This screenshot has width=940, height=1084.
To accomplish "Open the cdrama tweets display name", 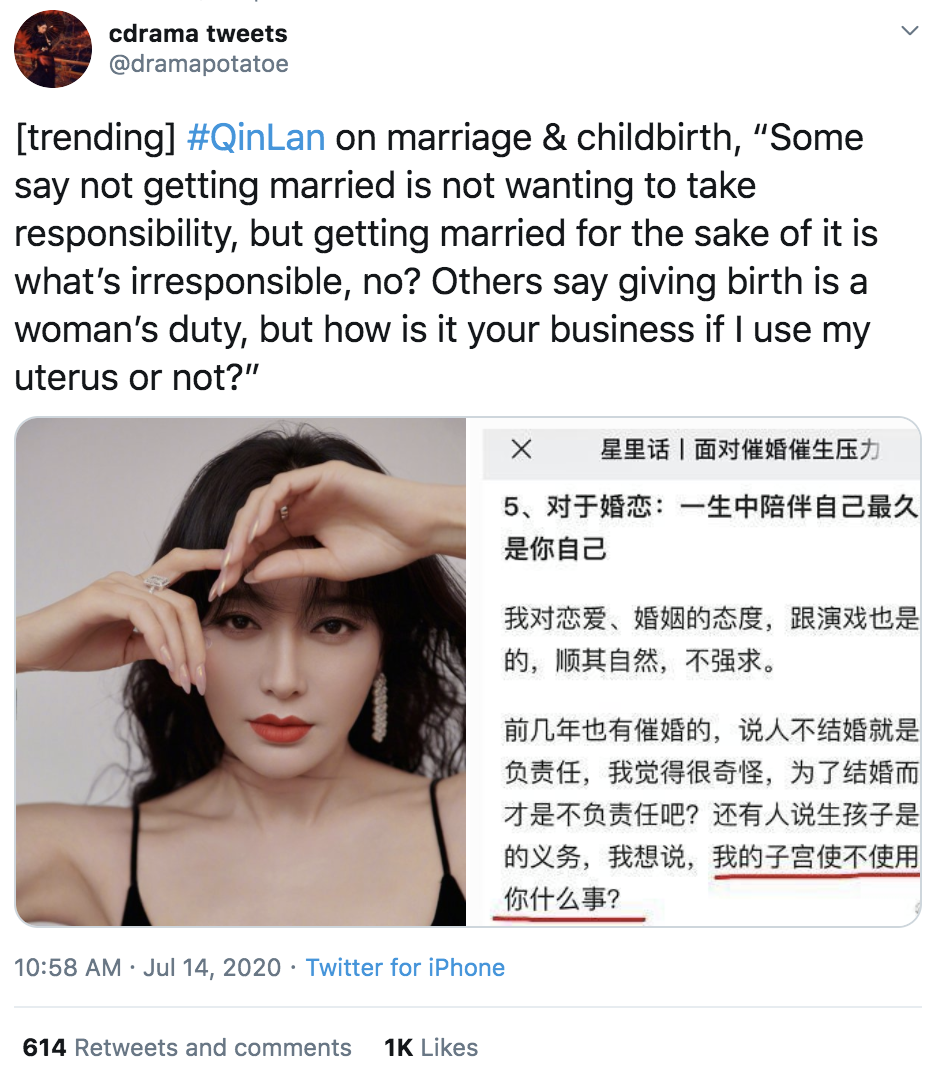I will [x=198, y=33].
